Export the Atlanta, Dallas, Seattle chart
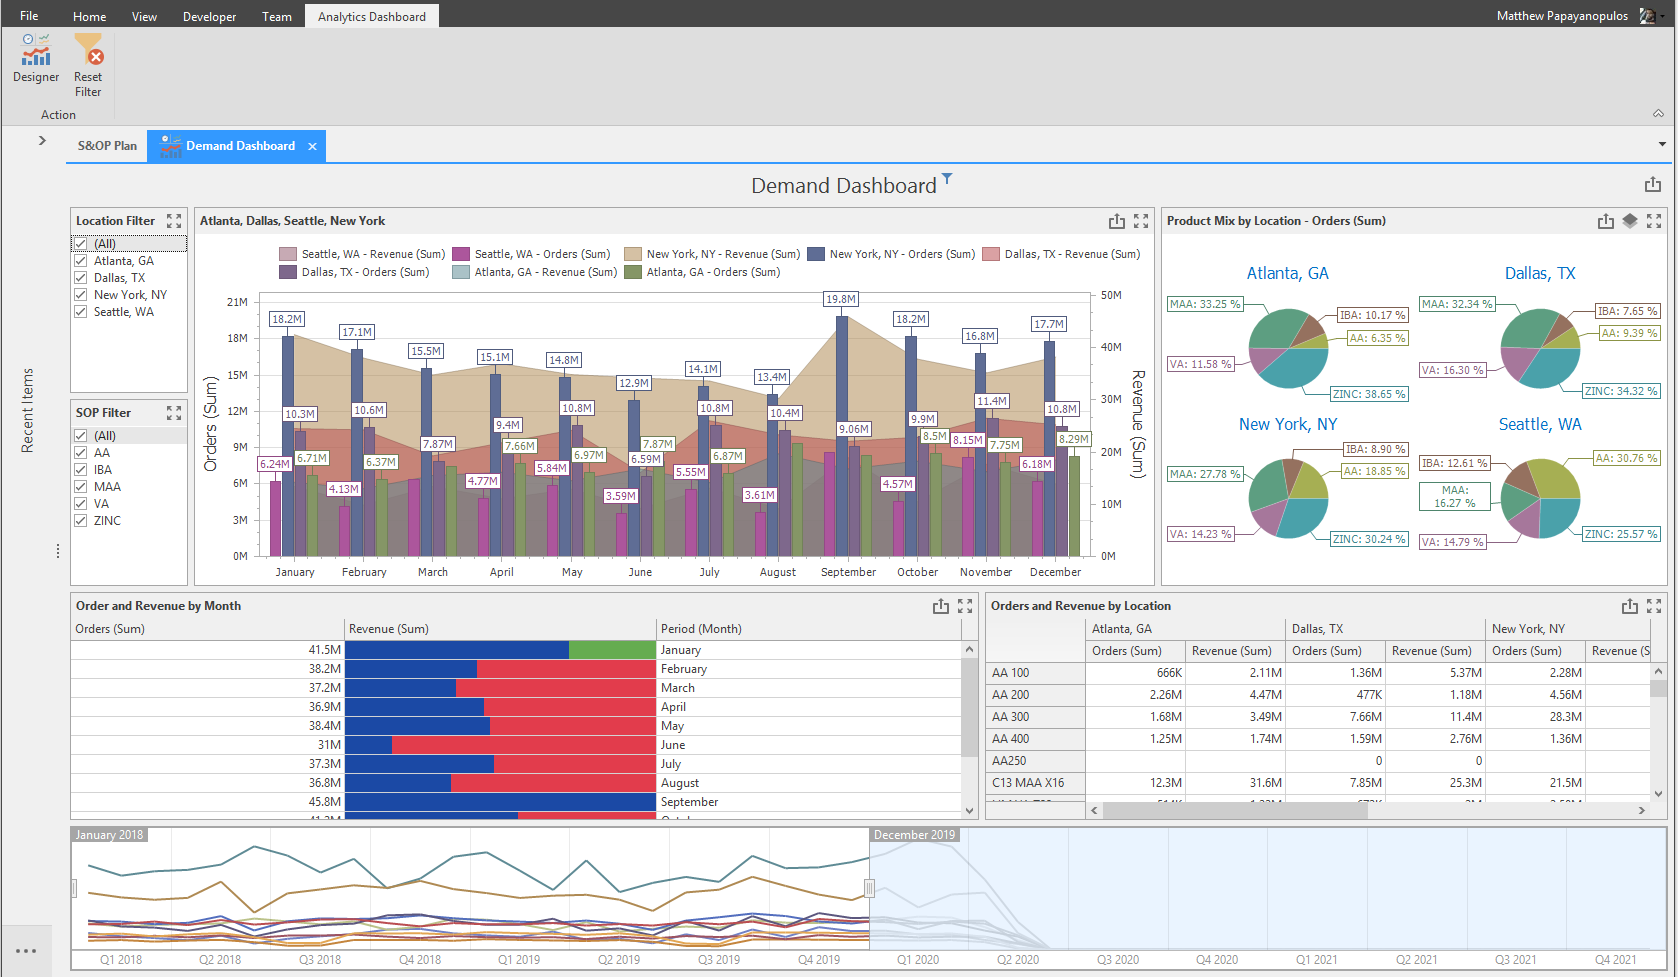 1117,221
